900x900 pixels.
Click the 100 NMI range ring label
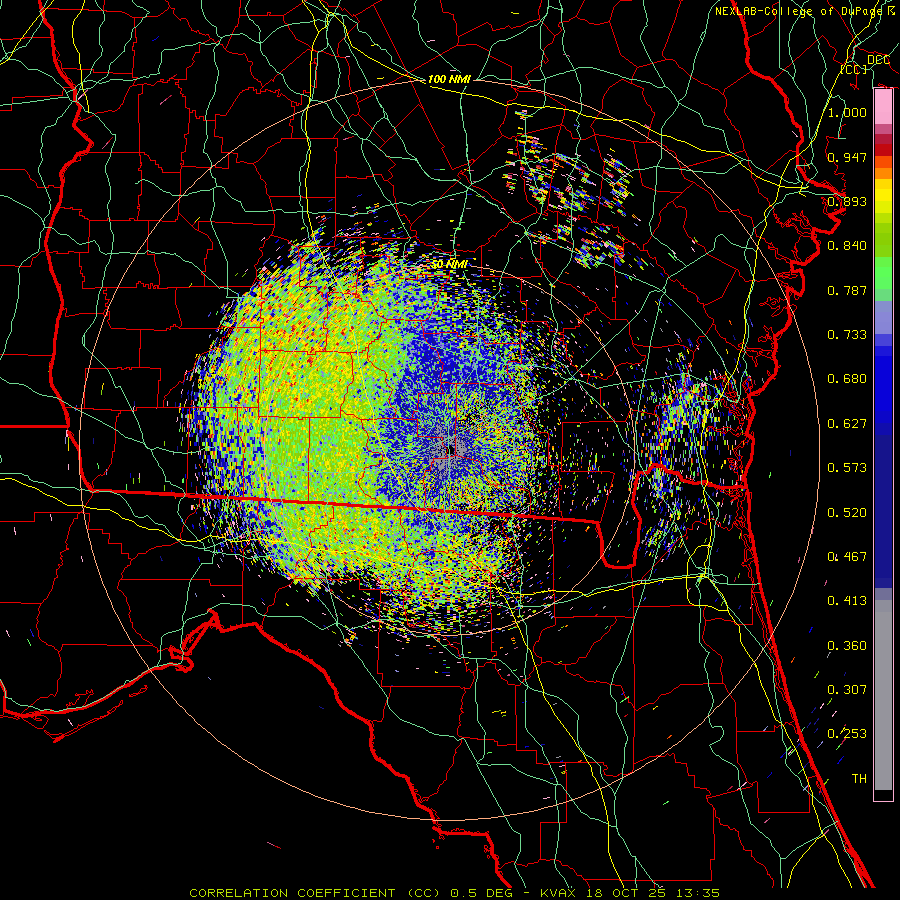click(449, 79)
